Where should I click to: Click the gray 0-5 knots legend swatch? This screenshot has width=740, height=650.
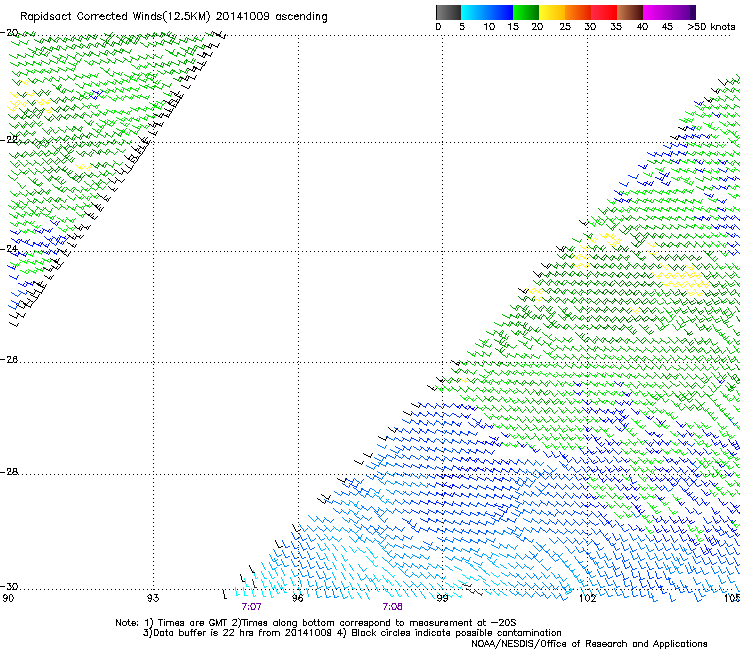point(448,12)
